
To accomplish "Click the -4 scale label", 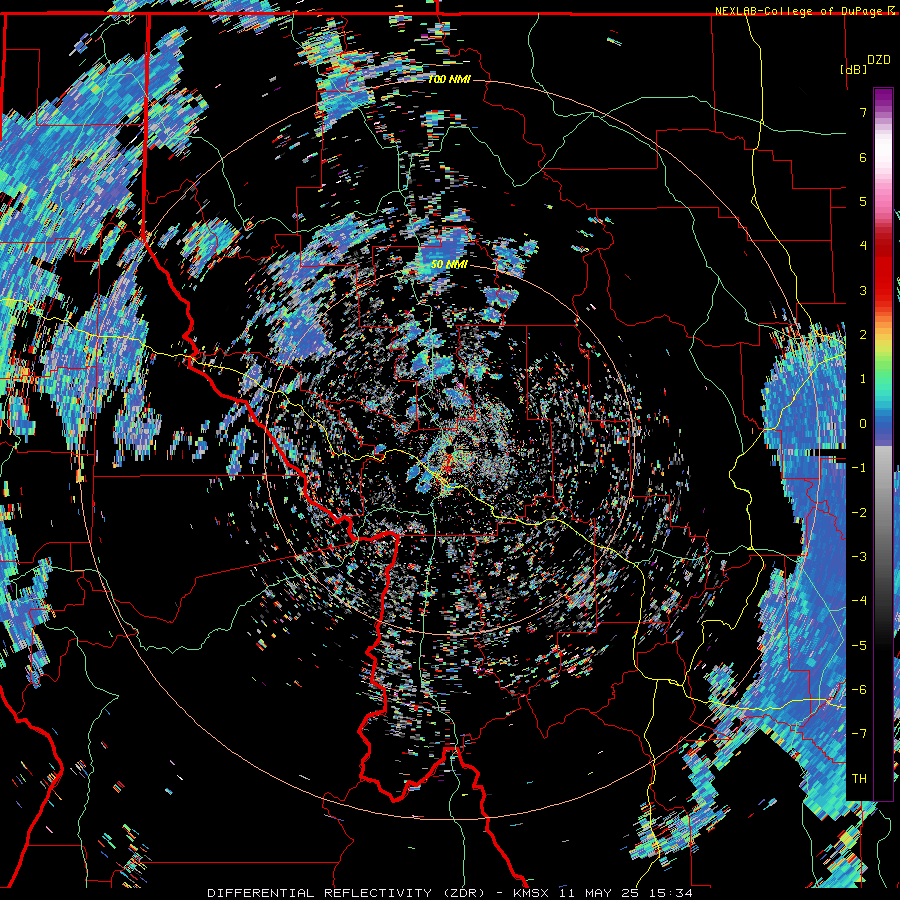I will (859, 601).
